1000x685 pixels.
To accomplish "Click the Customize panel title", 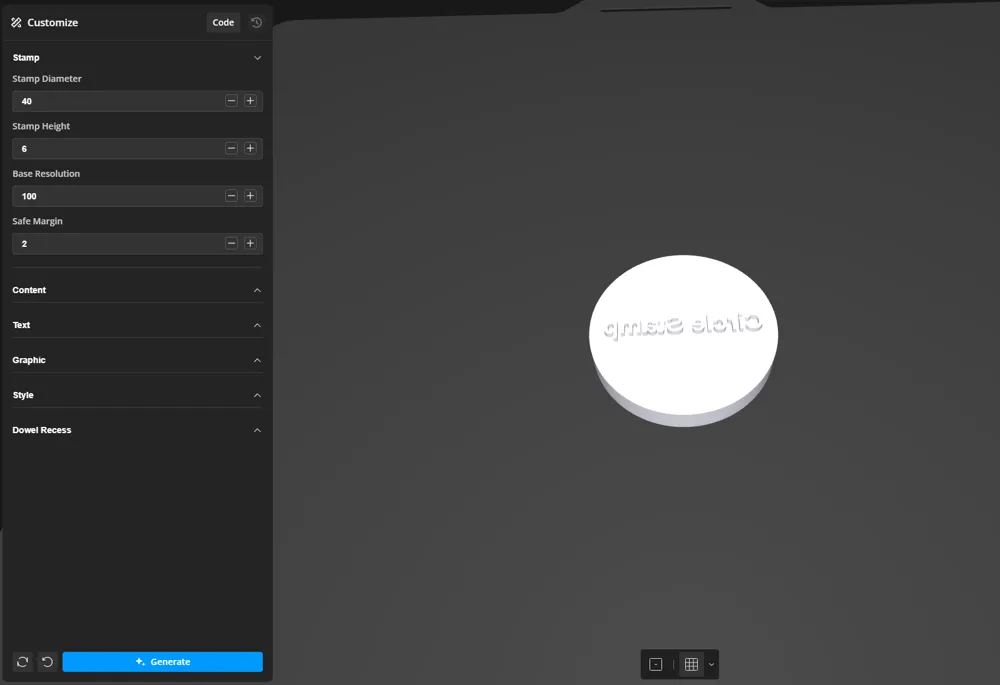I will click(x=52, y=22).
